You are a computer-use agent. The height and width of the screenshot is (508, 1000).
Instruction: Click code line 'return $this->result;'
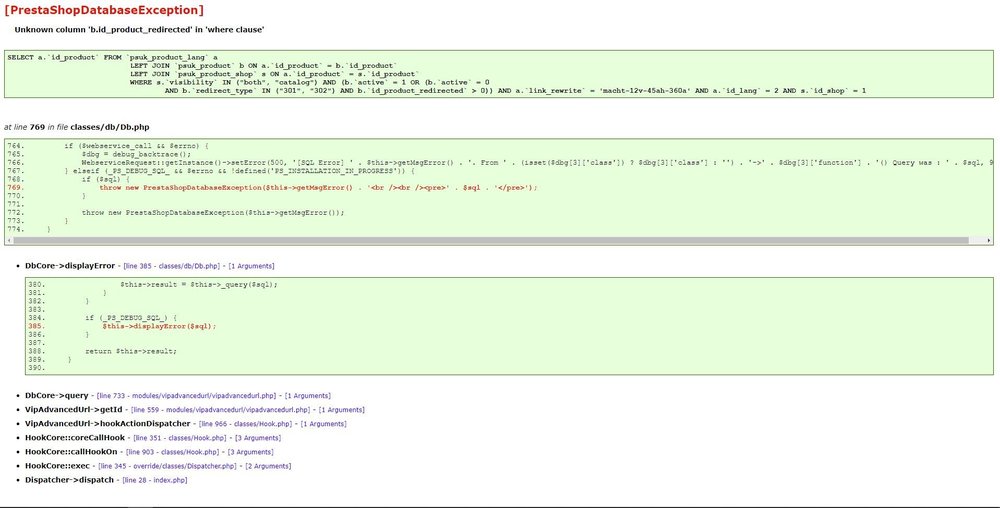pos(131,351)
